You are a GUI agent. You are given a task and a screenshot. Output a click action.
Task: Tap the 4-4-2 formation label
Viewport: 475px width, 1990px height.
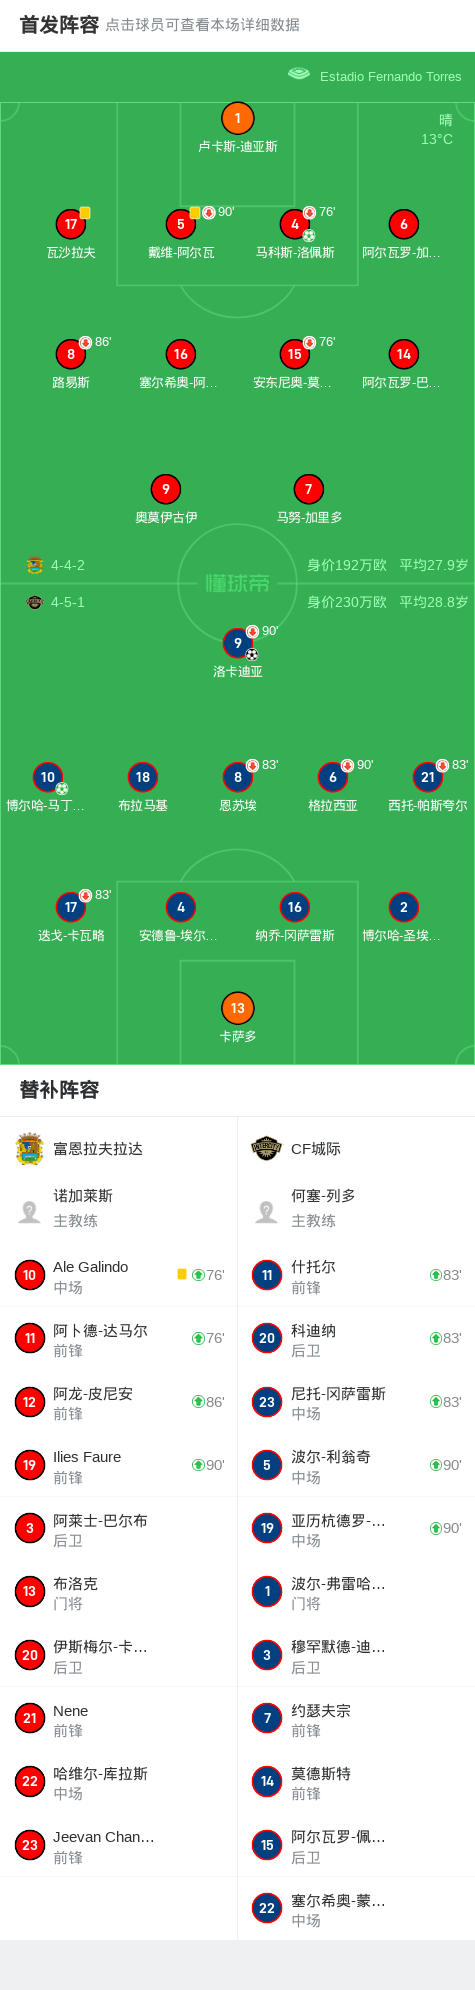68,565
